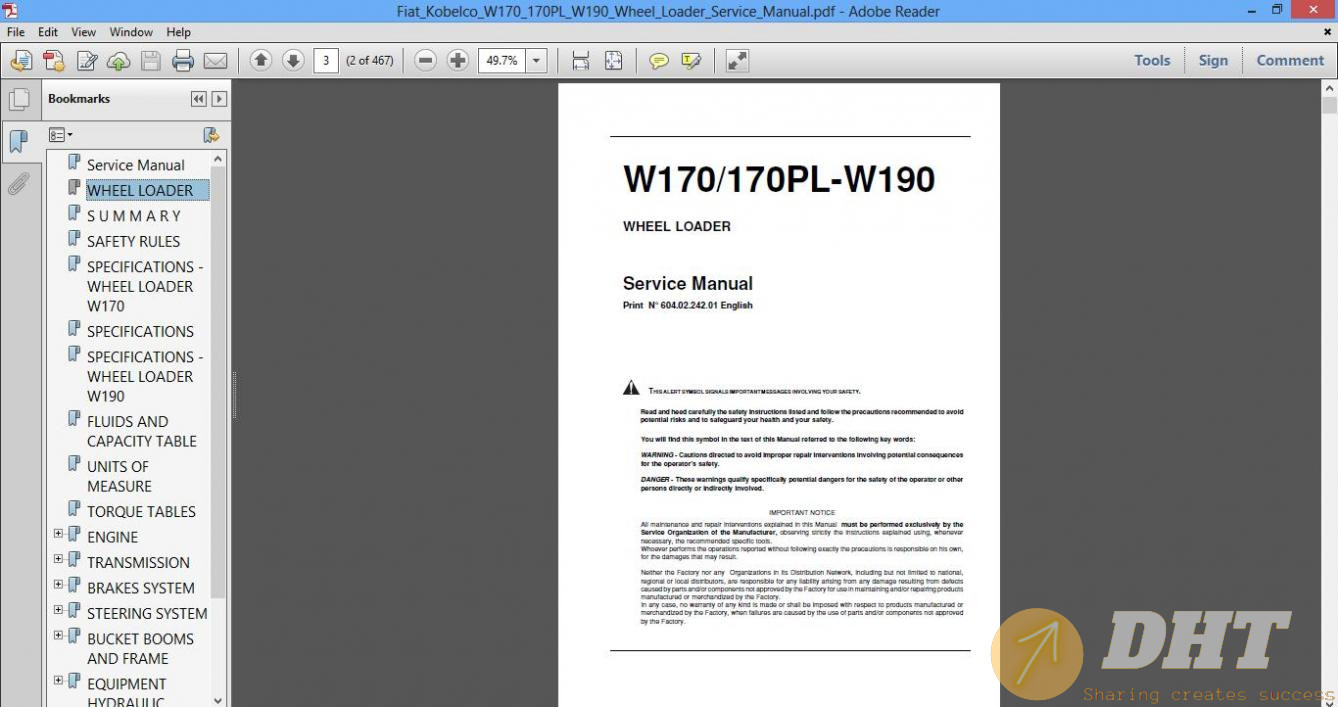
Task: Open the Page Thumbnails panel icon
Action: click(18, 99)
